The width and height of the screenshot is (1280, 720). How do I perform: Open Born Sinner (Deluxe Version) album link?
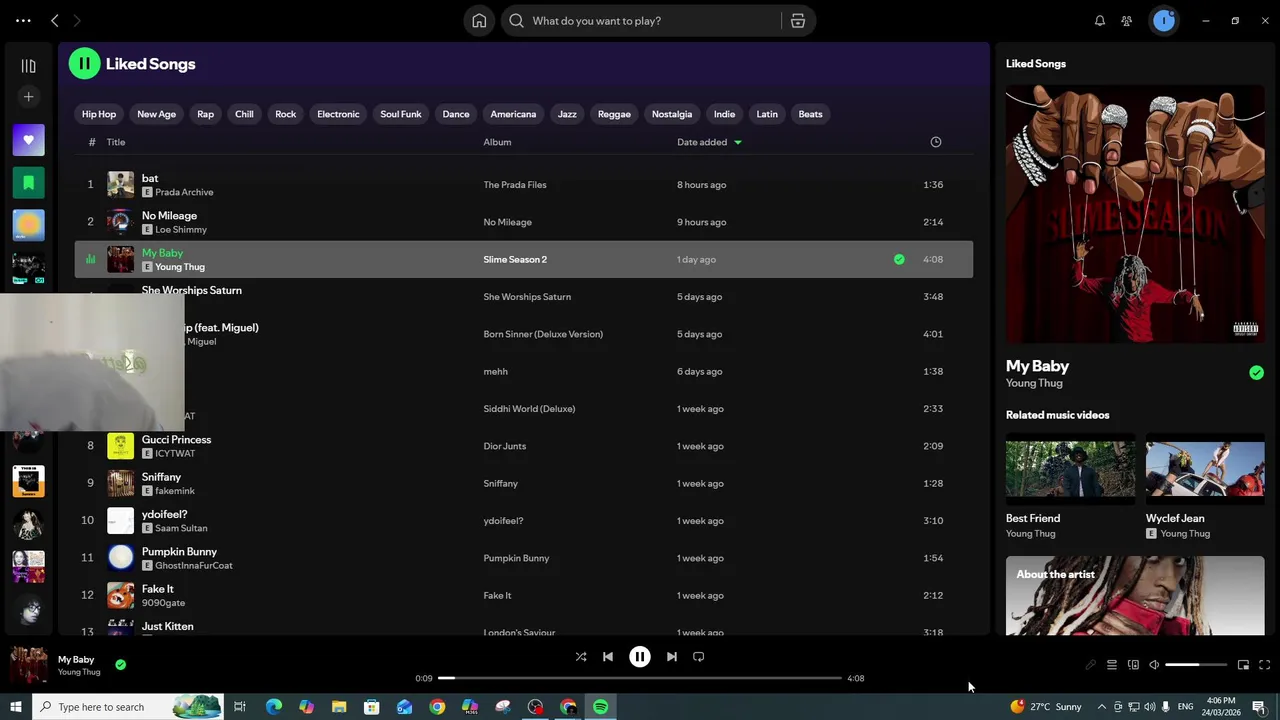[x=543, y=334]
